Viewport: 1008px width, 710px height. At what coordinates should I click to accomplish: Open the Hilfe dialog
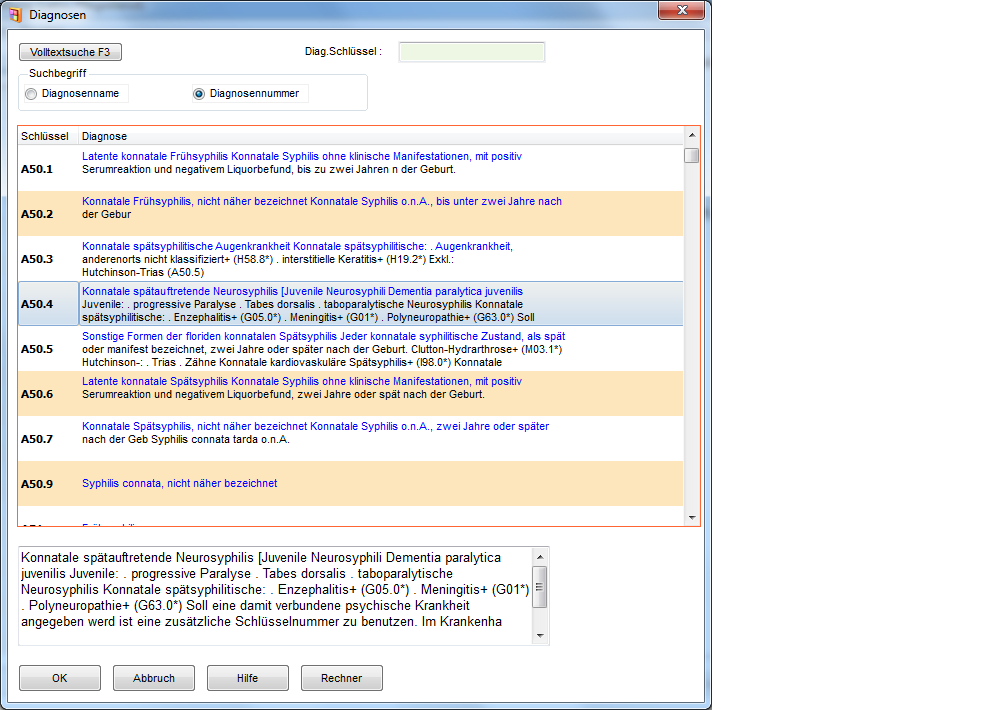click(x=247, y=677)
